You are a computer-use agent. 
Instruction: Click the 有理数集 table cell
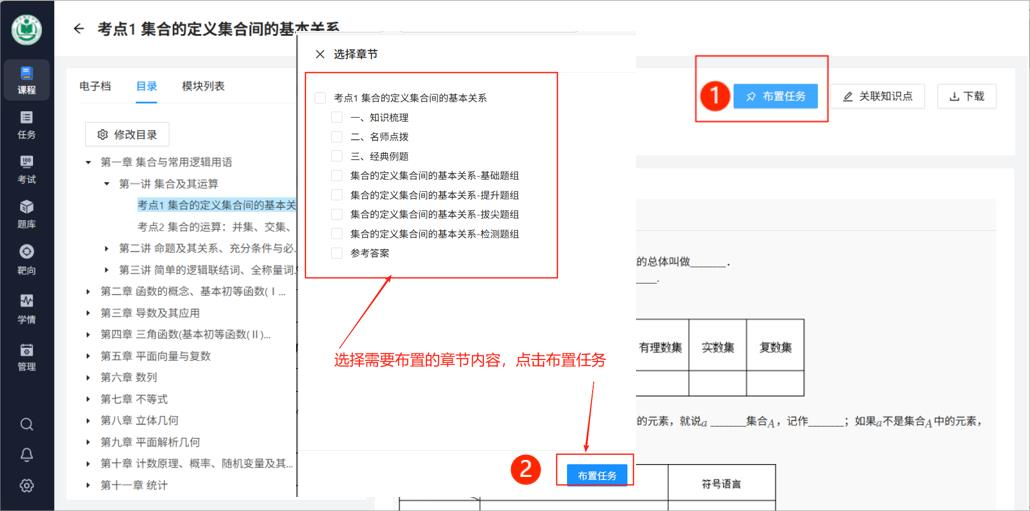[x=661, y=348]
